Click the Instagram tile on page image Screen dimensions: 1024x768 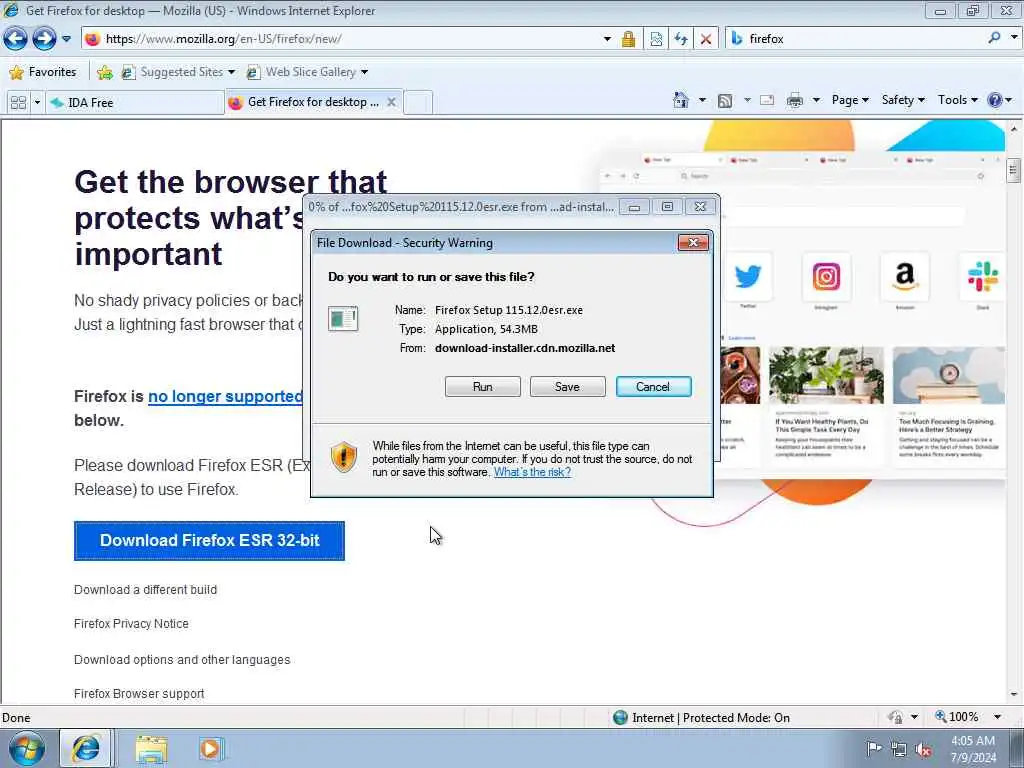click(x=826, y=276)
